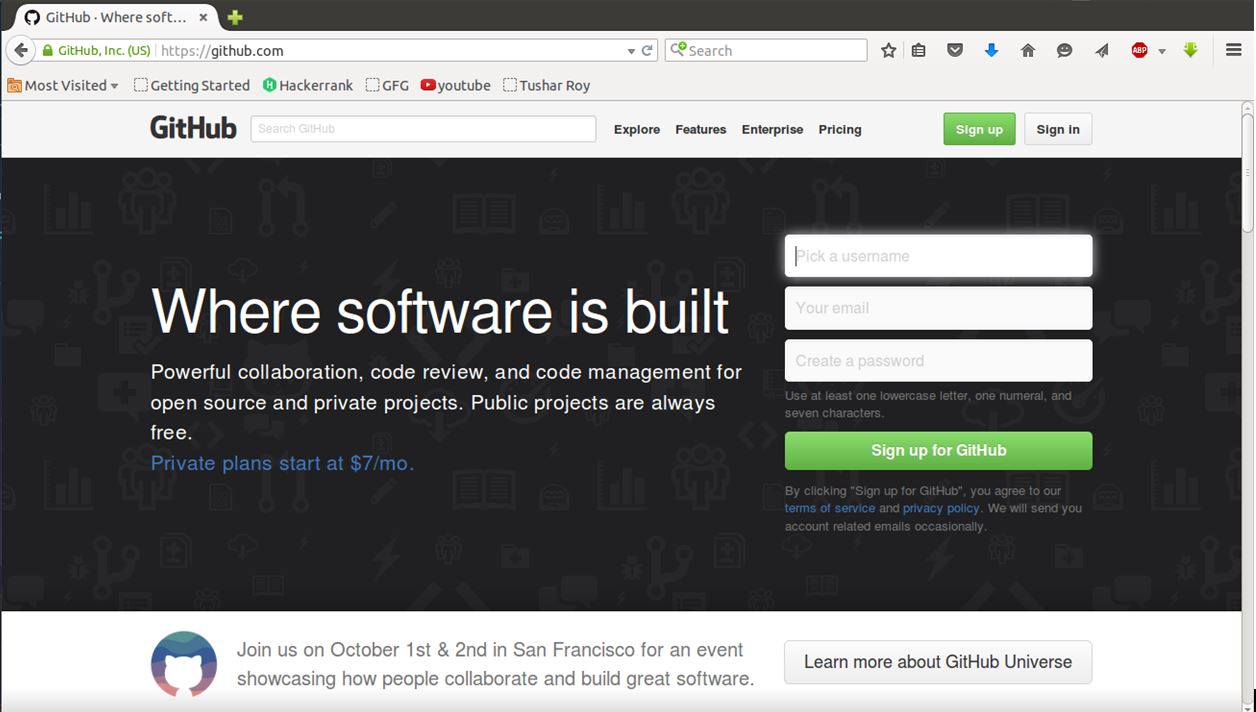Image resolution: width=1256 pixels, height=712 pixels.
Task: Open the downloads arrow icon
Action: click(x=991, y=50)
